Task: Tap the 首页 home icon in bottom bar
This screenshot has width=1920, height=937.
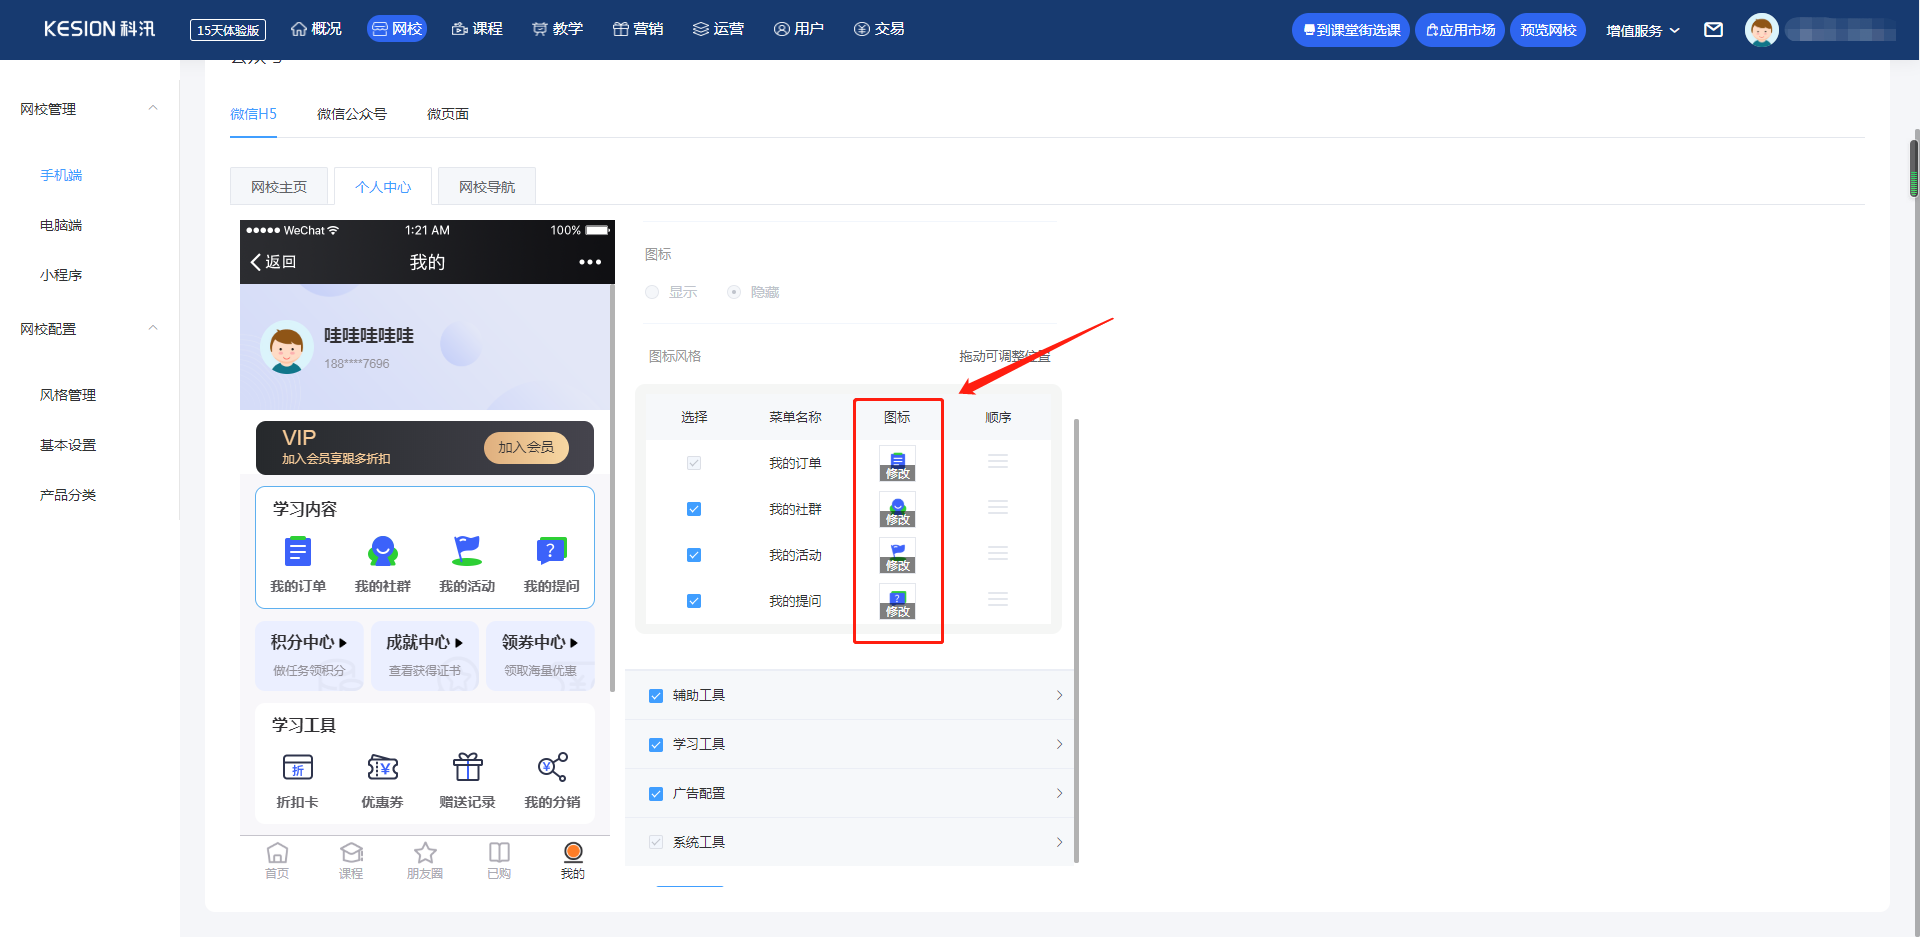Action: tap(277, 853)
